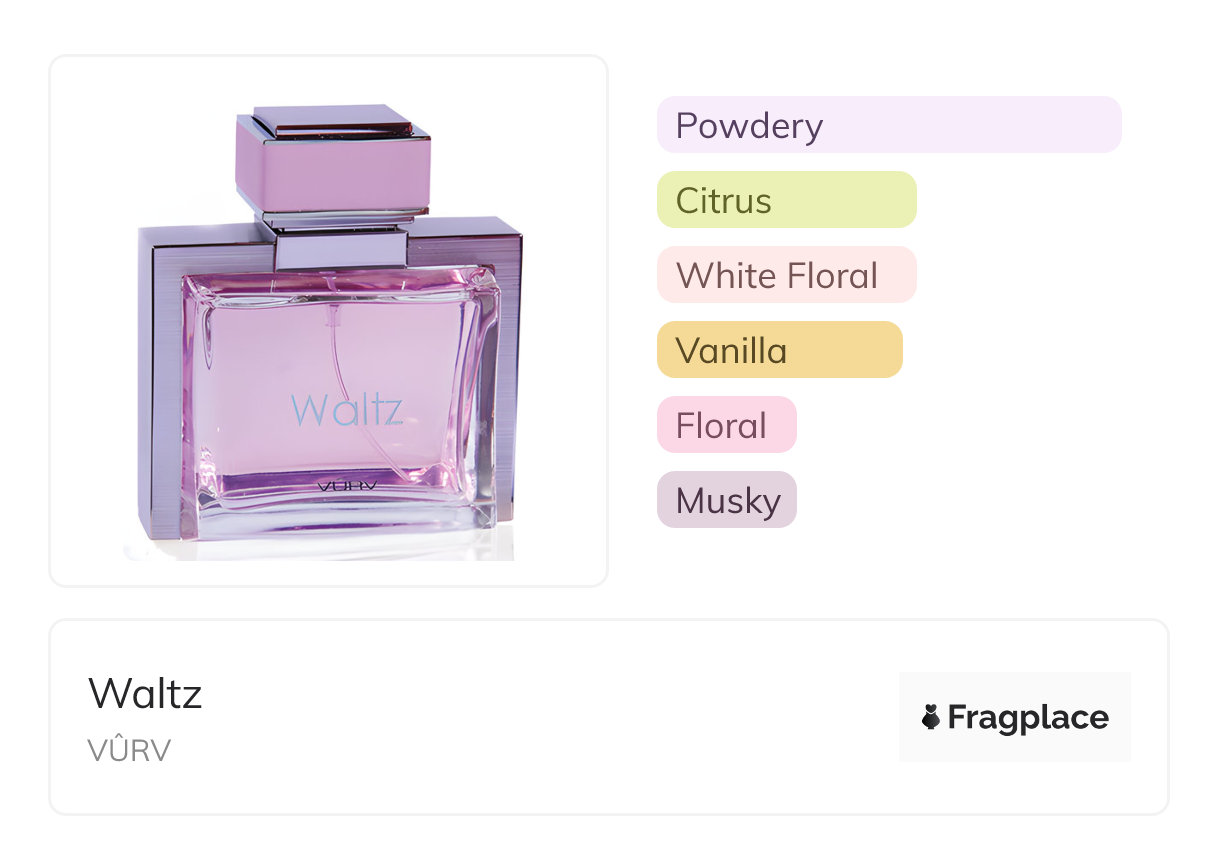Select the Floral accord tag

point(727,425)
